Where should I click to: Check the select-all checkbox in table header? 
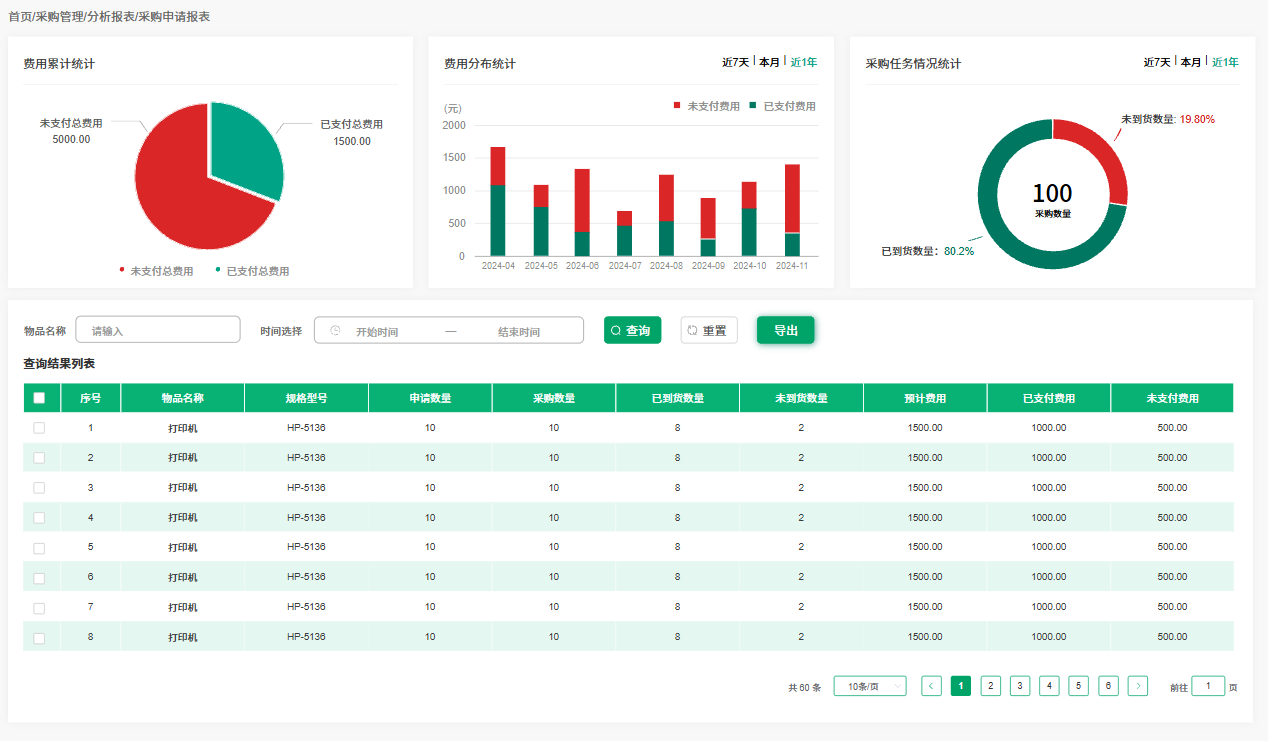[40, 398]
